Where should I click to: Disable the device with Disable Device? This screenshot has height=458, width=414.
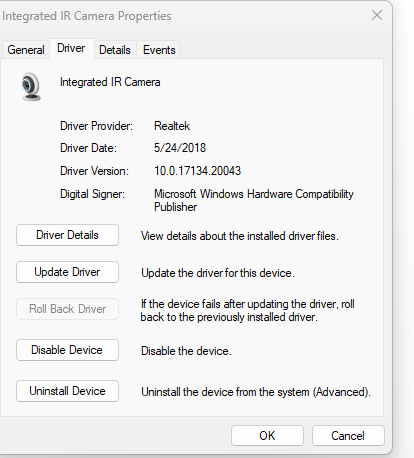coord(67,350)
